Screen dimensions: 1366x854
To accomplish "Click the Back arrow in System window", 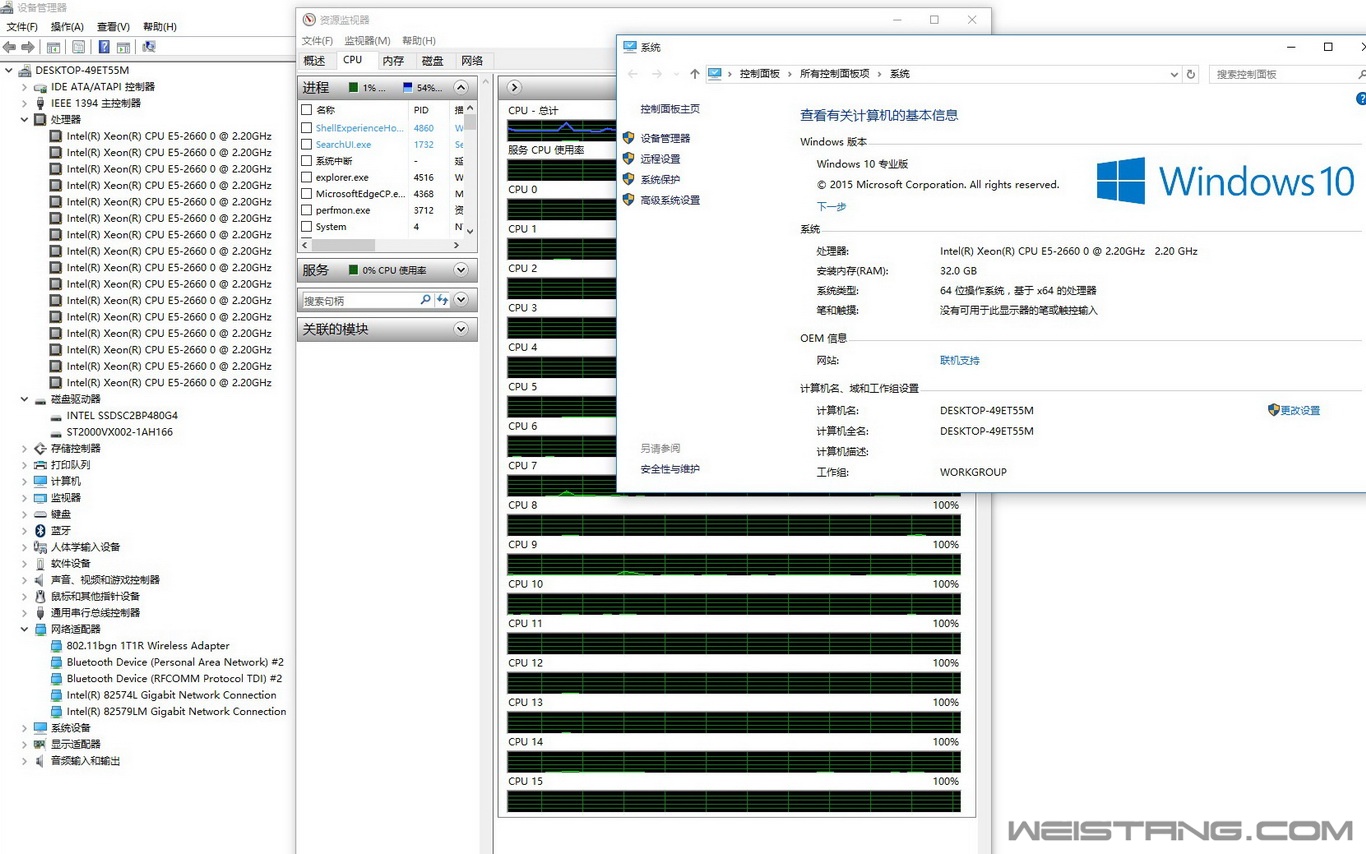I will [x=633, y=74].
